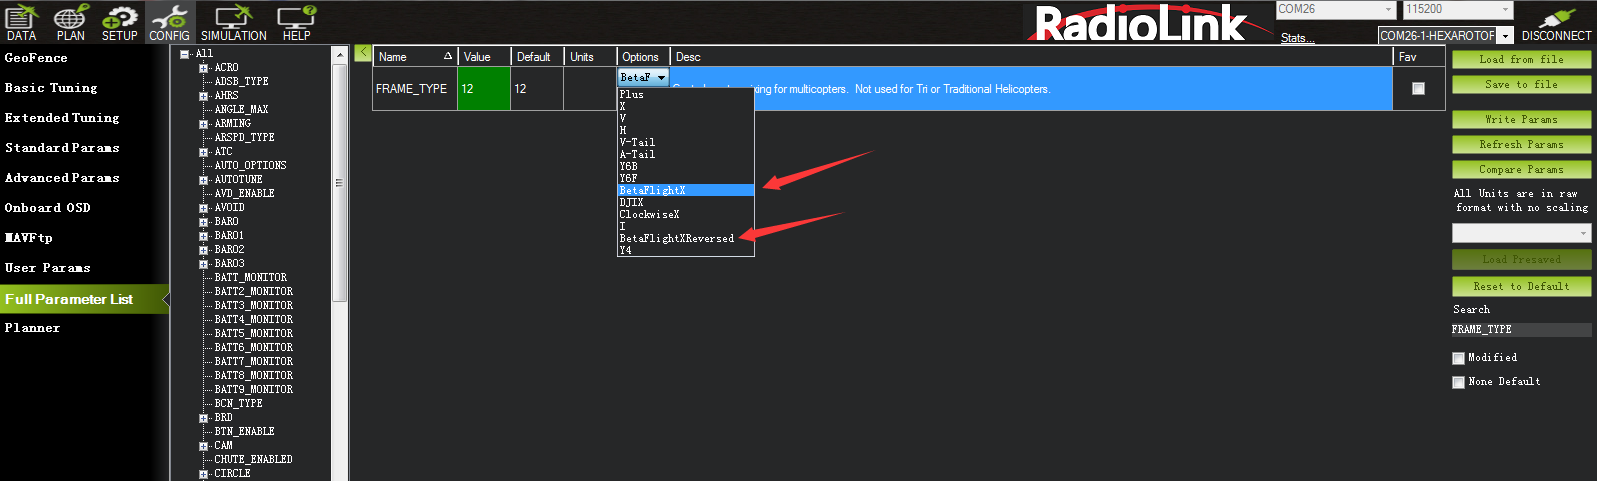This screenshot has height=481, width=1597.
Task: Click the parameter tree vertical scrollbar
Action: click(339, 183)
